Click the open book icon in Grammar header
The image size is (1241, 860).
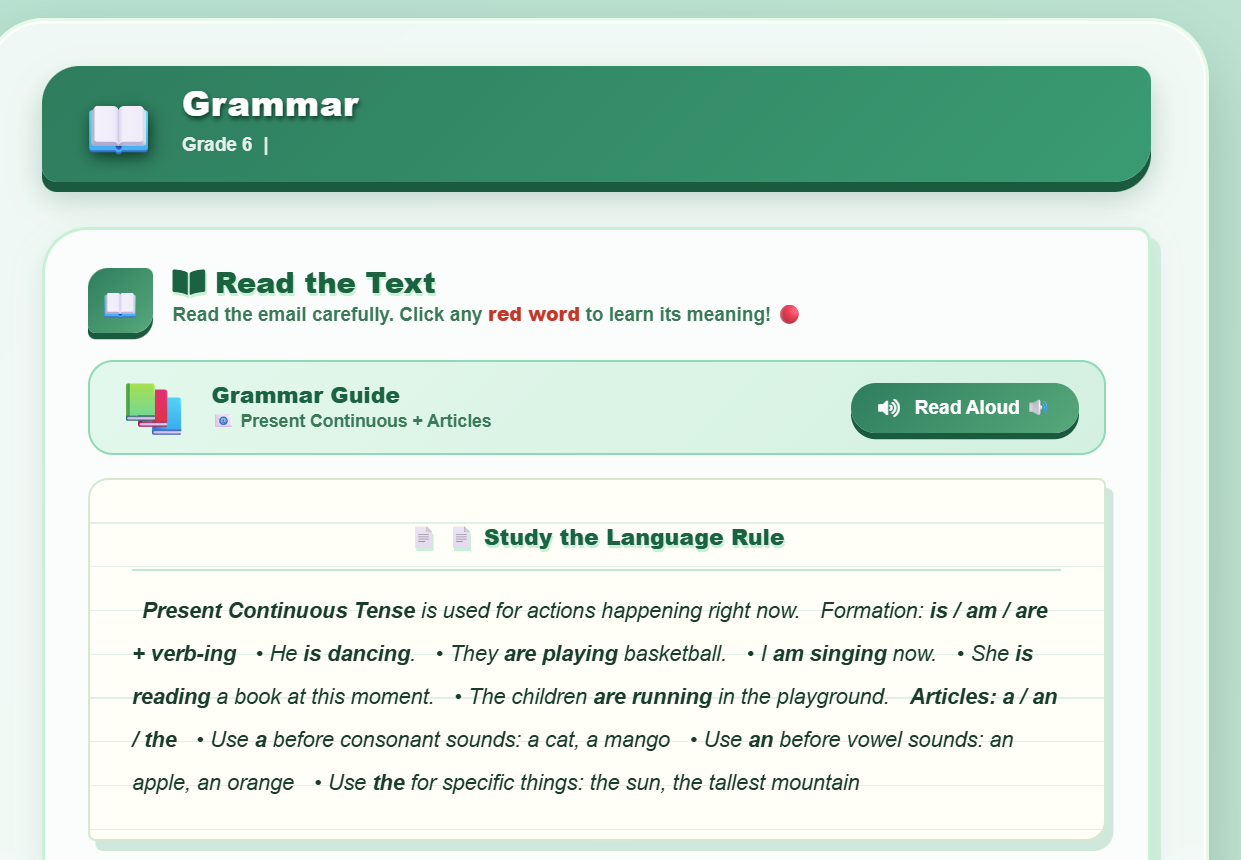[x=118, y=129]
